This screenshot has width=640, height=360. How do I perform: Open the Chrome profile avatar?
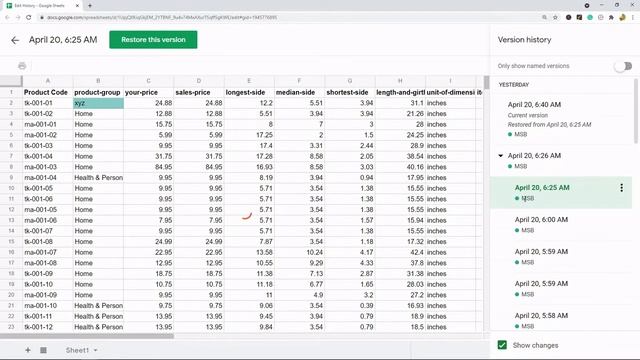(622, 18)
